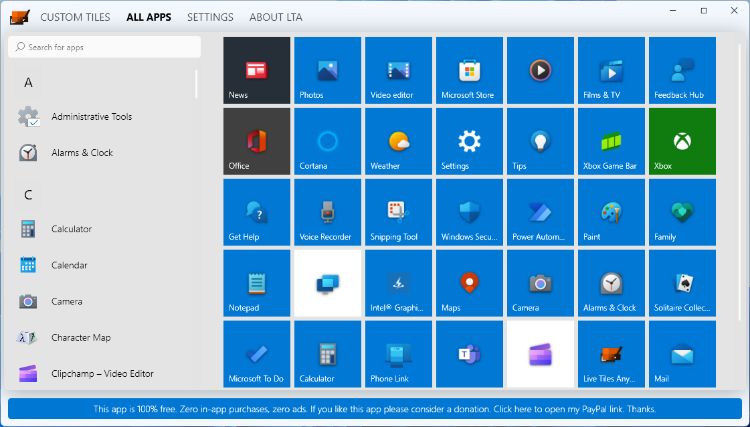Click the Calculator tile in grid
The height and width of the screenshot is (427, 750).
[327, 354]
